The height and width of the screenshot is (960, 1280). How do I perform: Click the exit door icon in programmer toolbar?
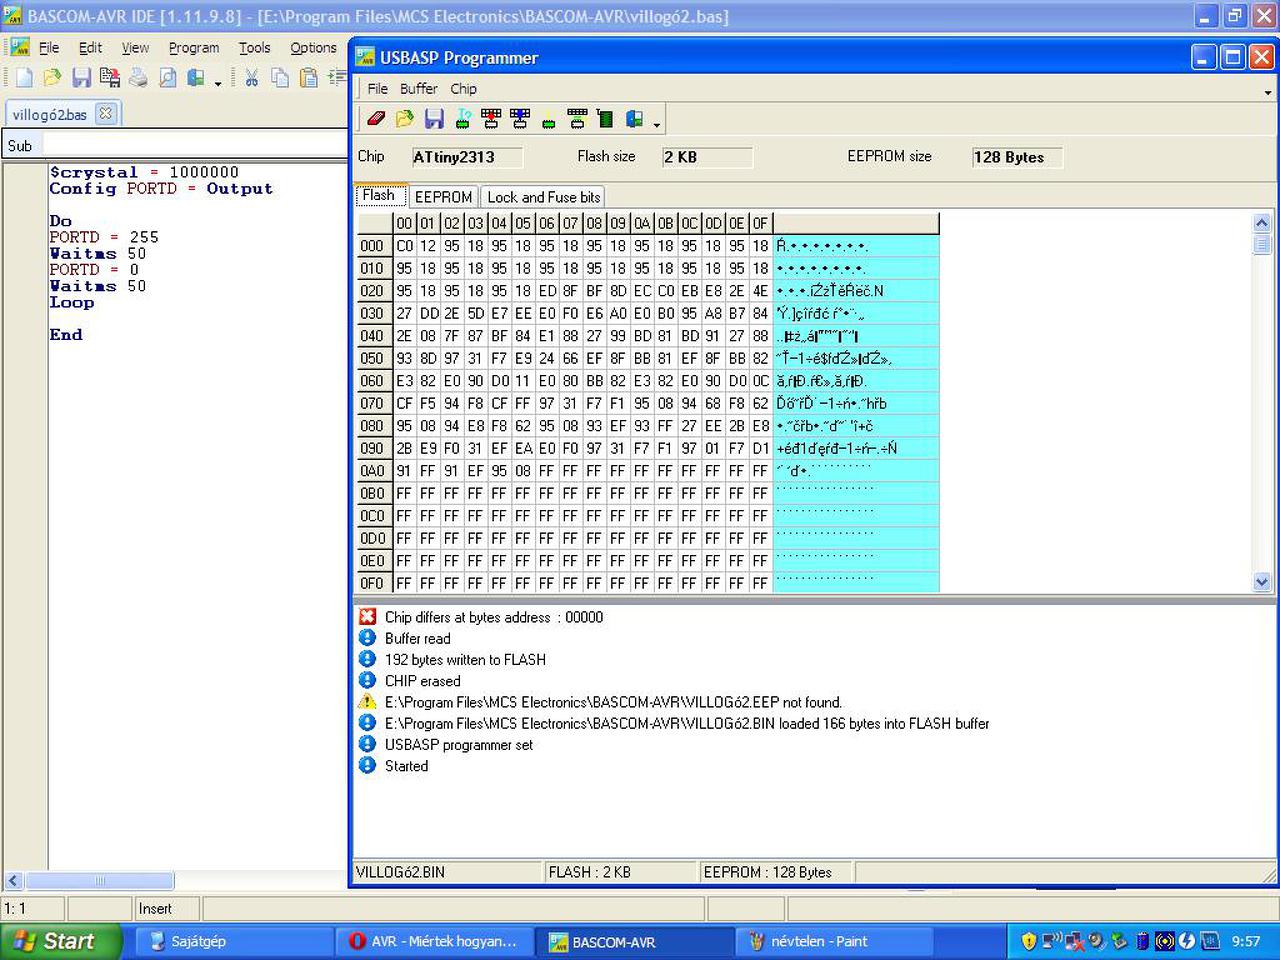(634, 119)
